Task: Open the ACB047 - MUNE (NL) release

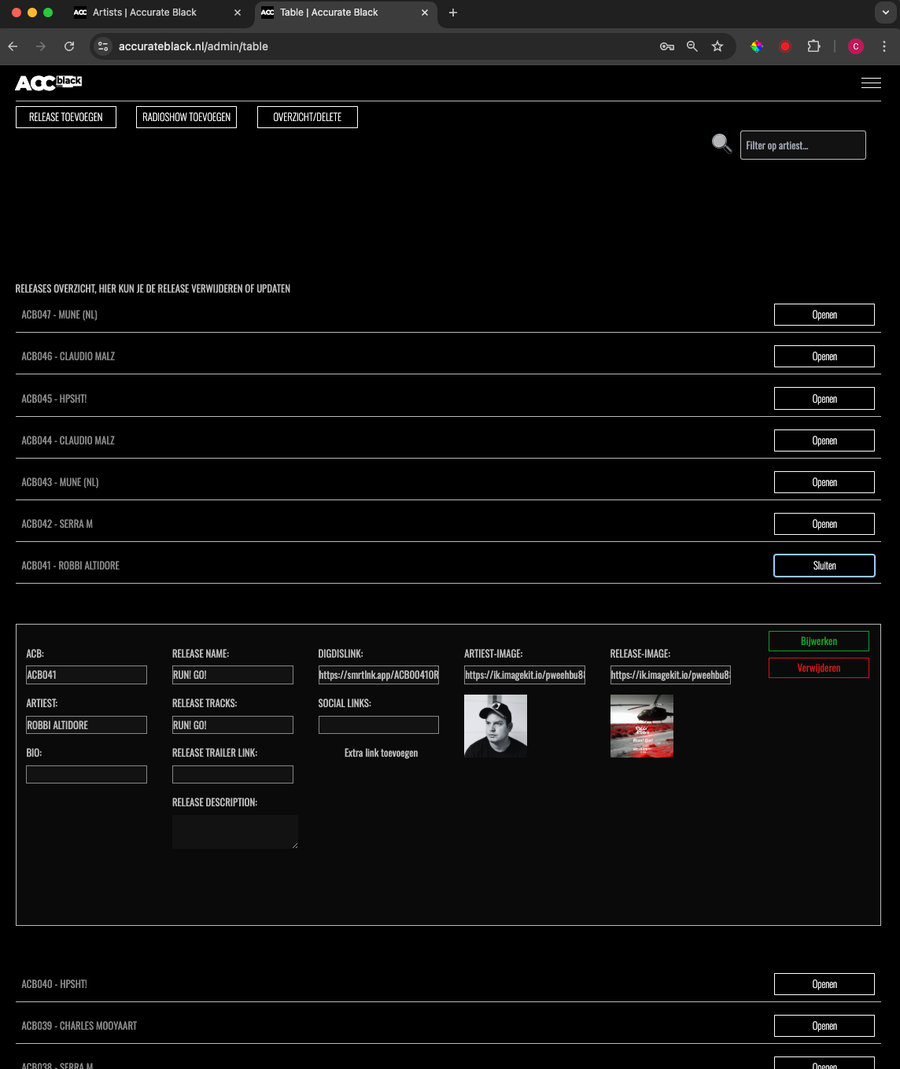Action: pyautogui.click(x=824, y=314)
